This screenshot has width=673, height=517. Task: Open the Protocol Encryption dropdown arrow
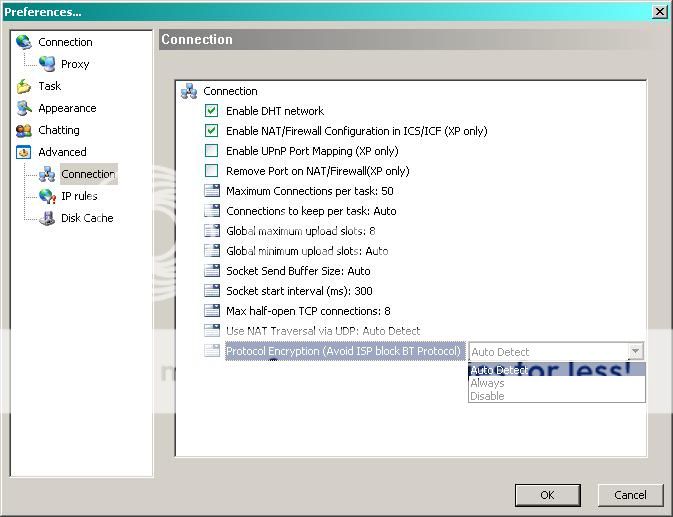(634, 351)
